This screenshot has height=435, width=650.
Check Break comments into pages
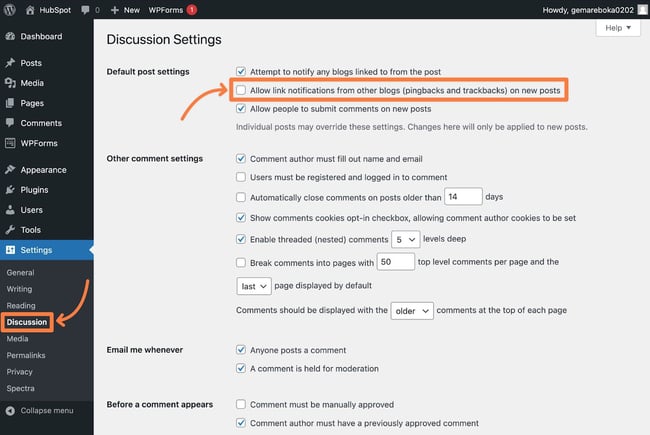point(241,262)
